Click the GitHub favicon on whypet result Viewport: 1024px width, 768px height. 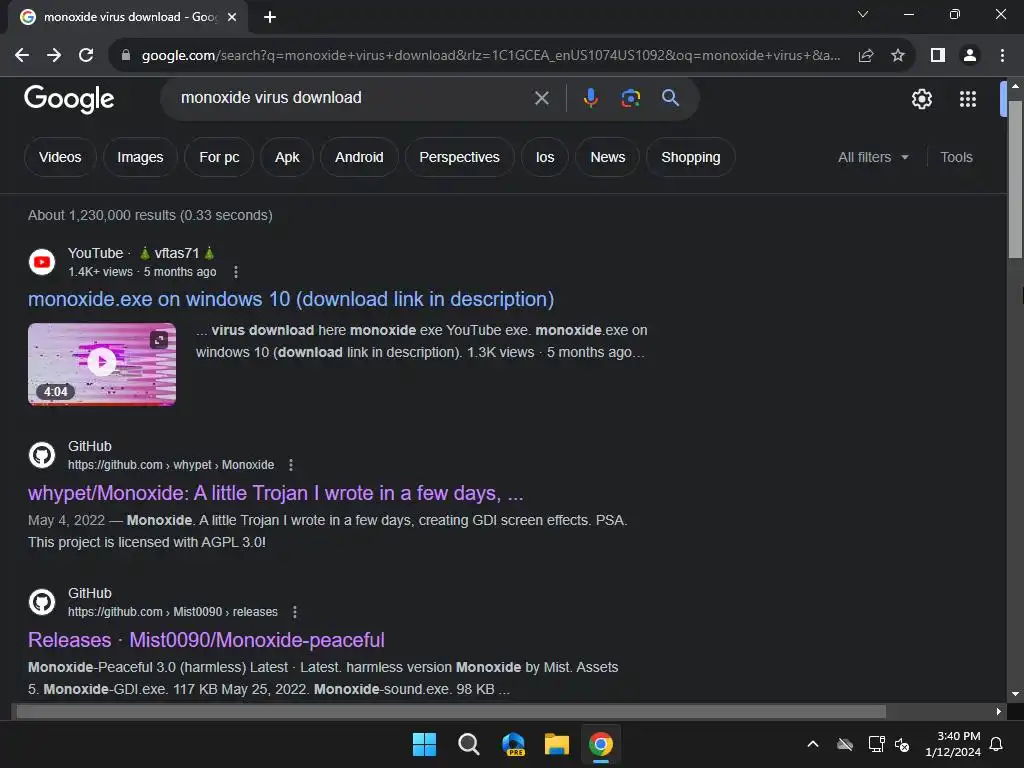(42, 455)
